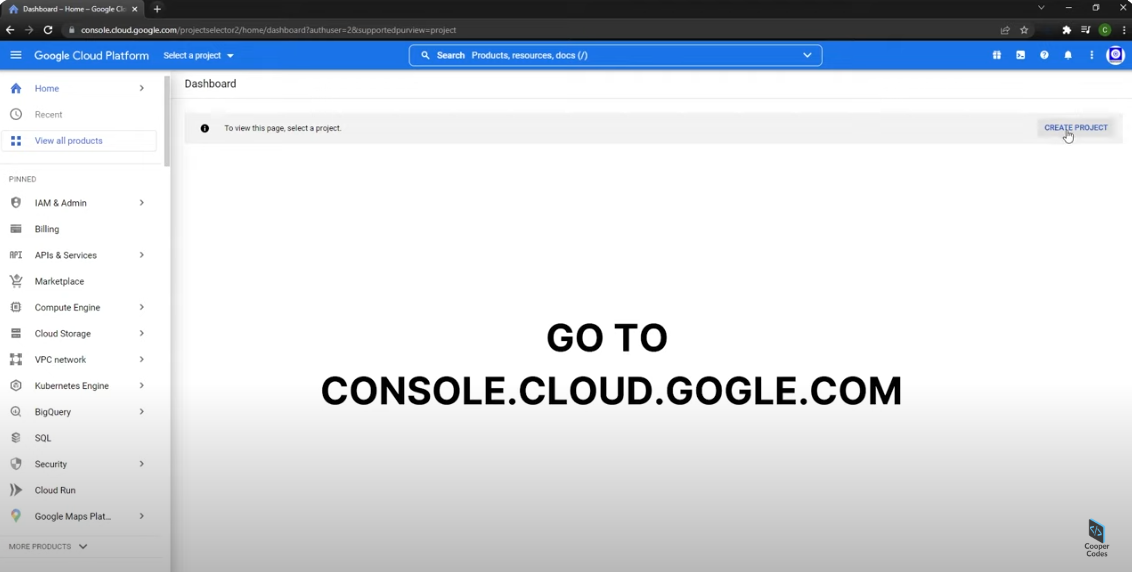Expand the search bar dropdown arrow
1132x572 pixels.
[x=807, y=56]
